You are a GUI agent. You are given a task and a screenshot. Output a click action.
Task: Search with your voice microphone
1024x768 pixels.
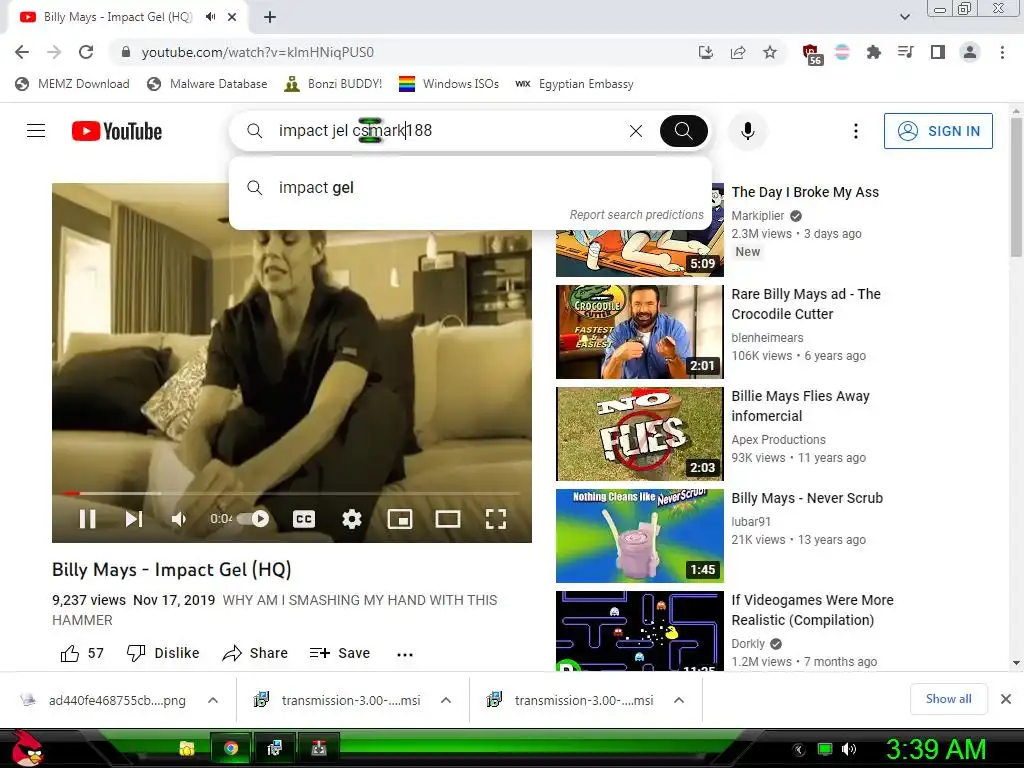(748, 131)
